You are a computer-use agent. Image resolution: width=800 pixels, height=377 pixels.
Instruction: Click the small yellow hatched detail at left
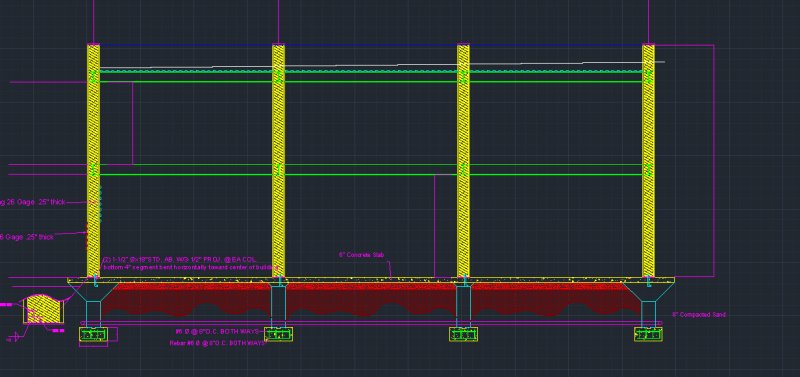tap(44, 308)
